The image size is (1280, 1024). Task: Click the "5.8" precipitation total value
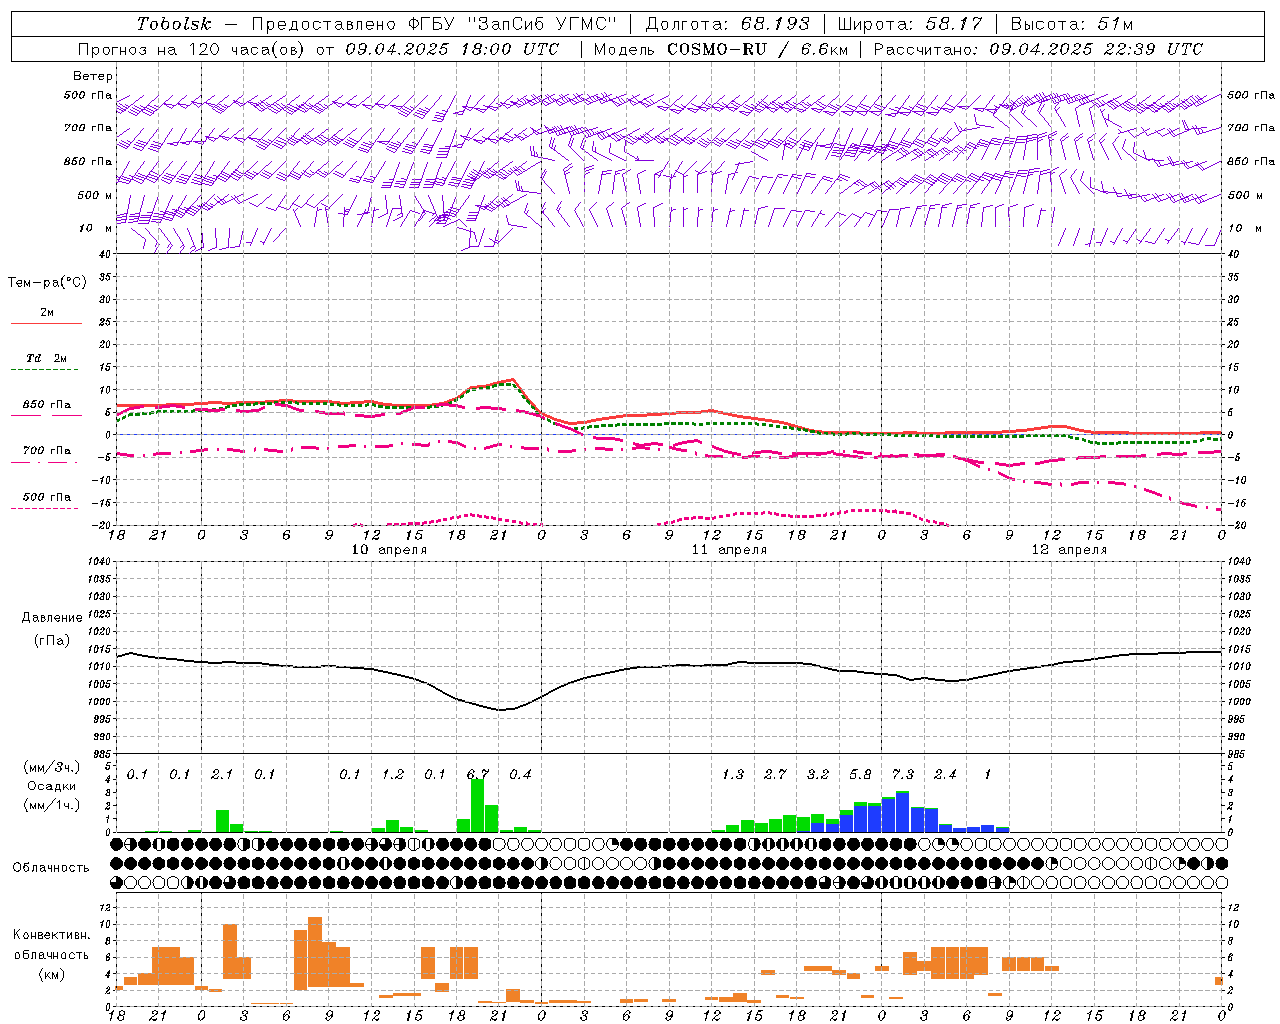tap(860, 775)
